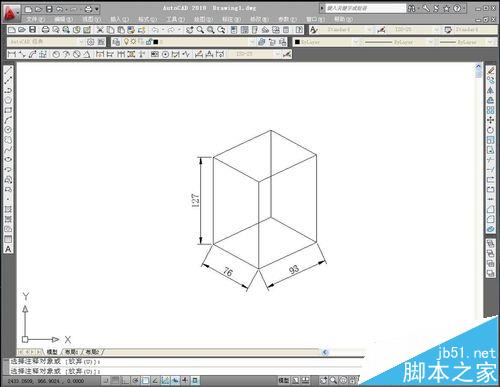Open the 标注(N) menu
Viewport: 500px width, 387px height.
point(231,19)
